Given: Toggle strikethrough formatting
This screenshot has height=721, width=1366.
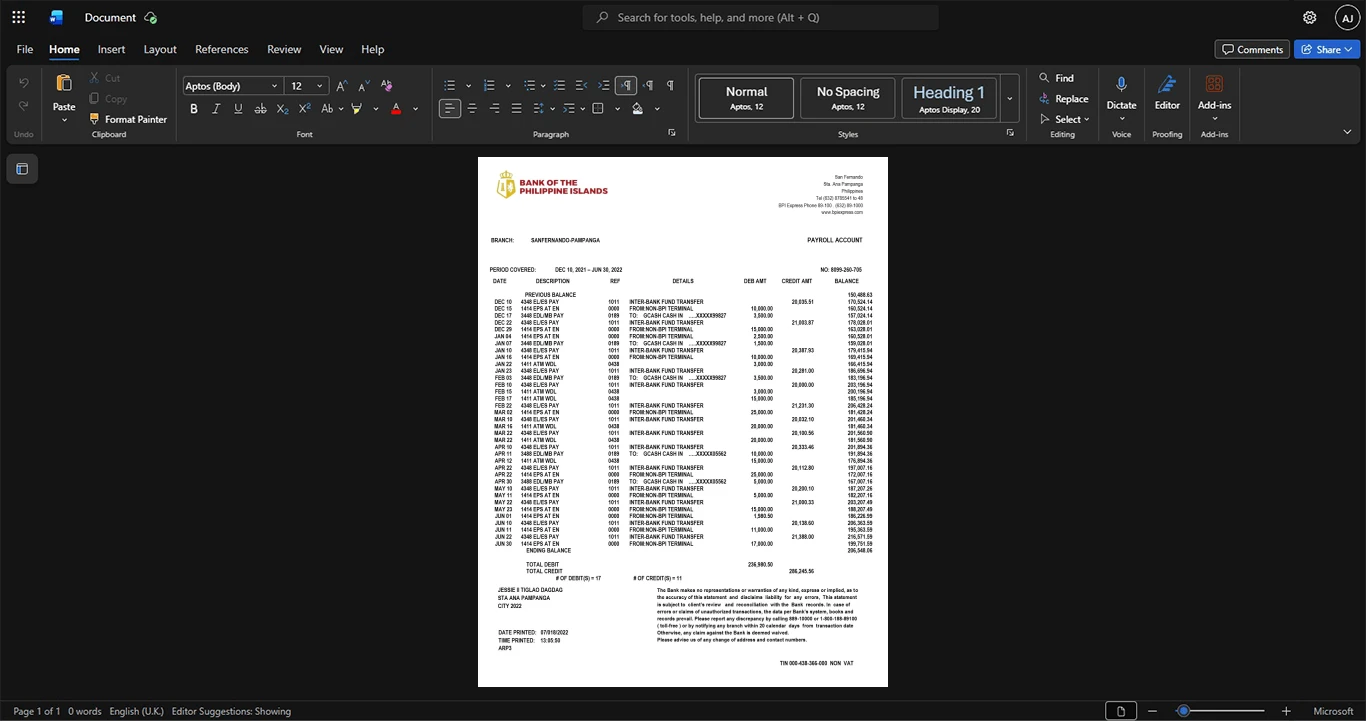Looking at the screenshot, I should 261,108.
